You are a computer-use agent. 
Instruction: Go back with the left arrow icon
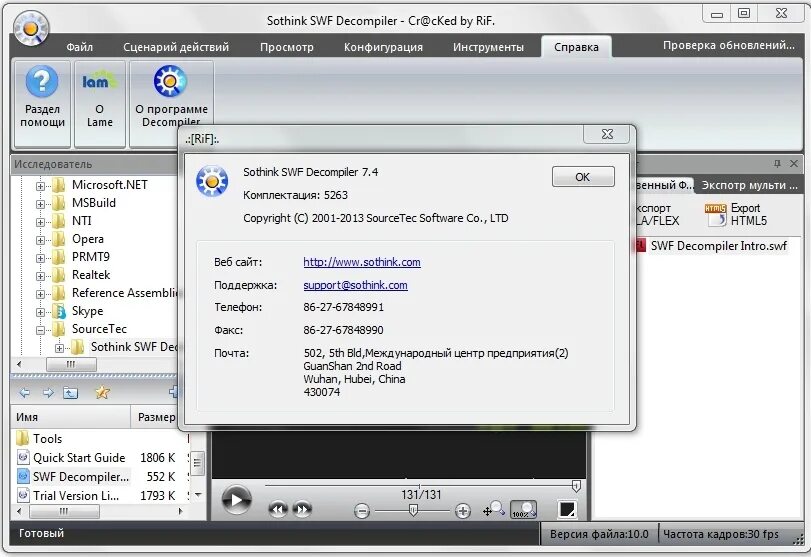pyautogui.click(x=24, y=393)
